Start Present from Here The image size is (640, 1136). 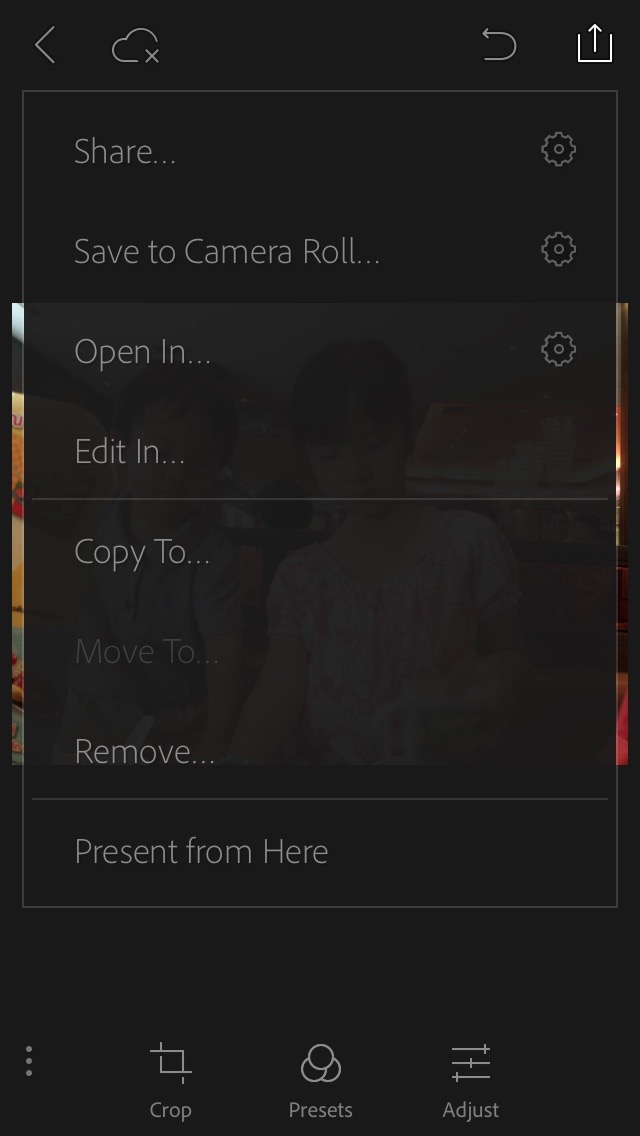[201, 852]
